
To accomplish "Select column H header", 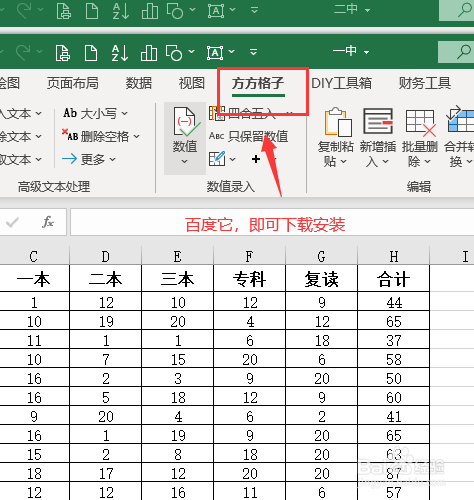I will [x=394, y=256].
